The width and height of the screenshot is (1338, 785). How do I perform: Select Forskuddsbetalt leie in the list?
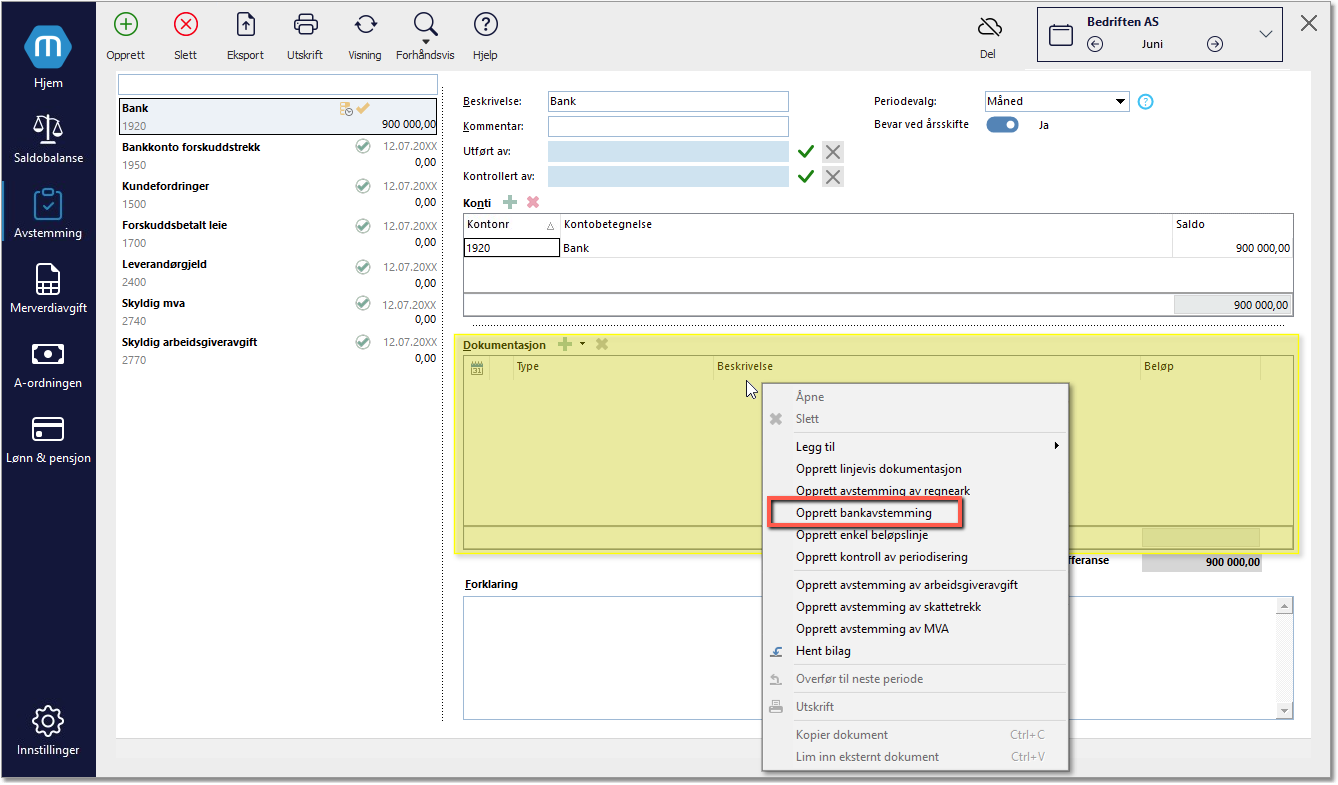pyautogui.click(x=278, y=233)
